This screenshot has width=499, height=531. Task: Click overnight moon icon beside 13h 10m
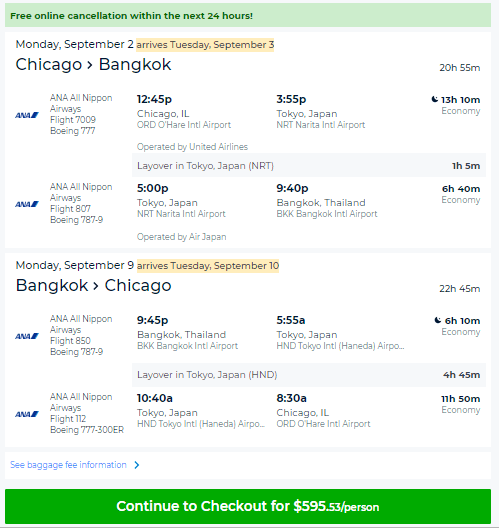pos(435,99)
